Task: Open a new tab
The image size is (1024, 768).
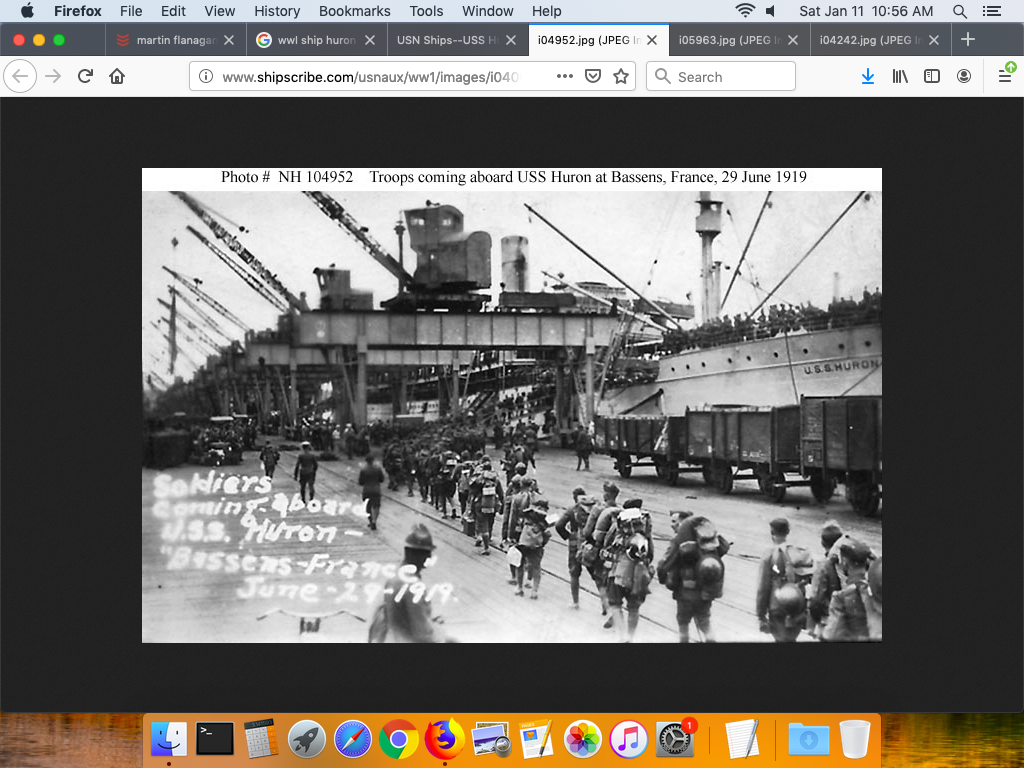Action: tap(967, 40)
